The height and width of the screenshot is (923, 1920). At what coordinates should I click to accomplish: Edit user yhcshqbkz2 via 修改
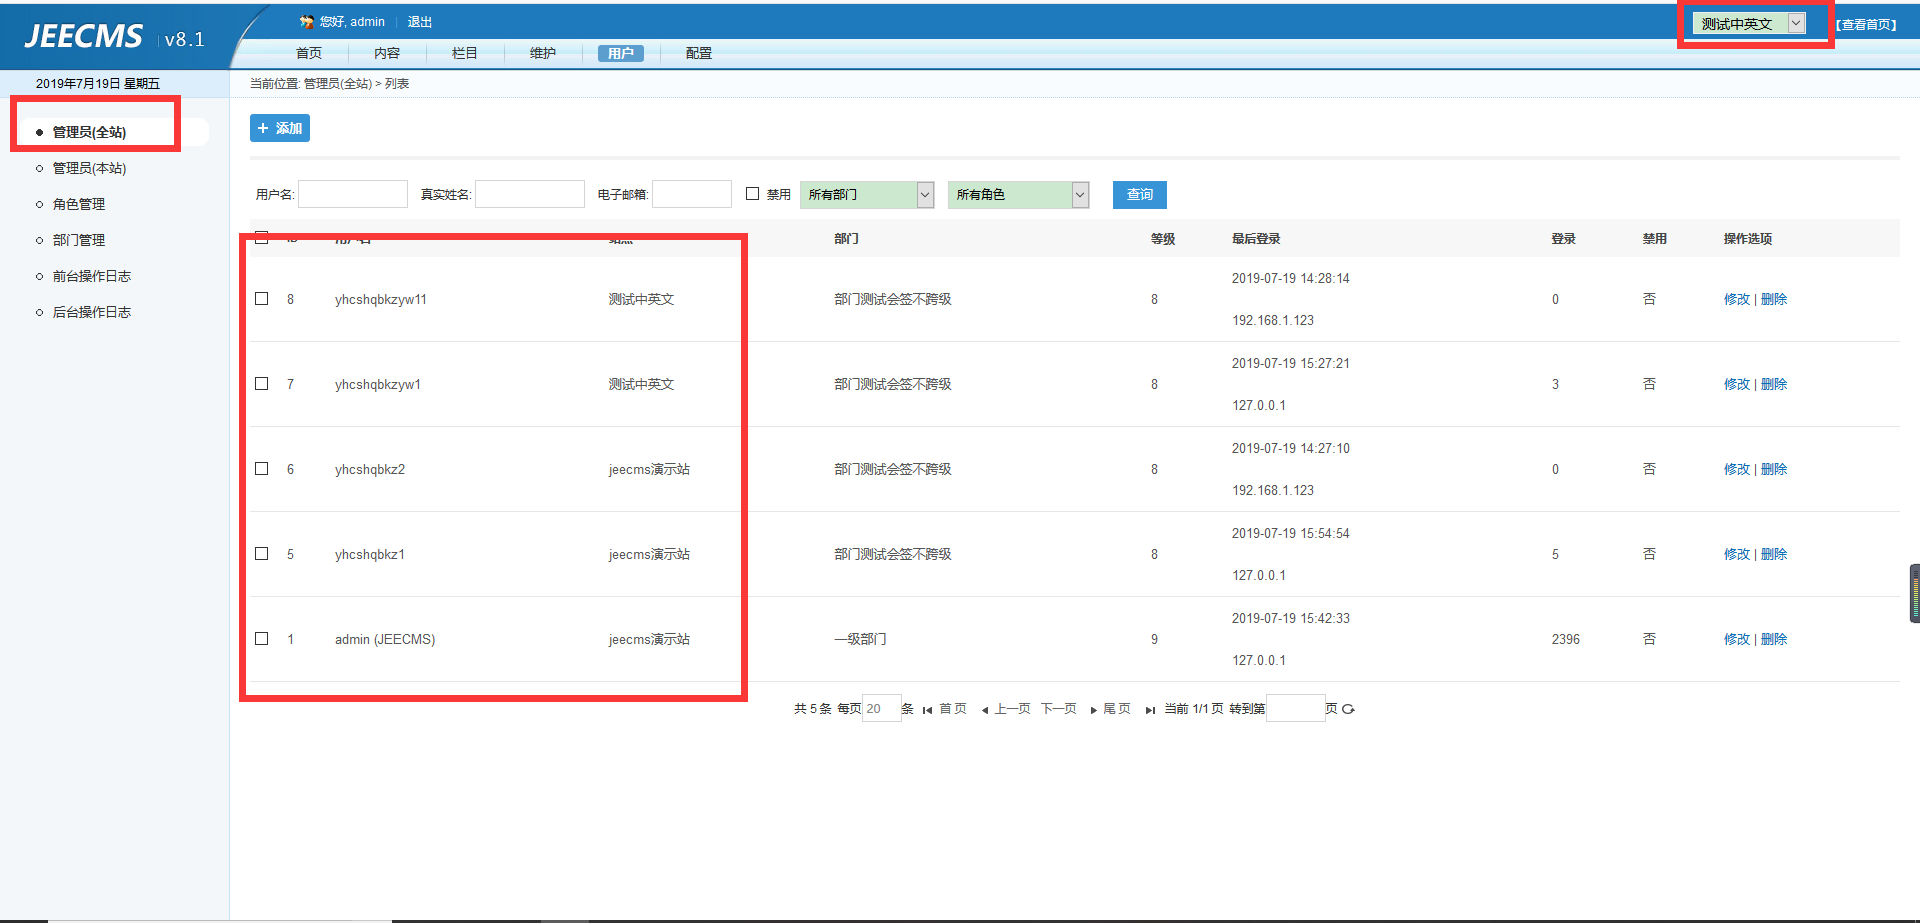(1737, 469)
